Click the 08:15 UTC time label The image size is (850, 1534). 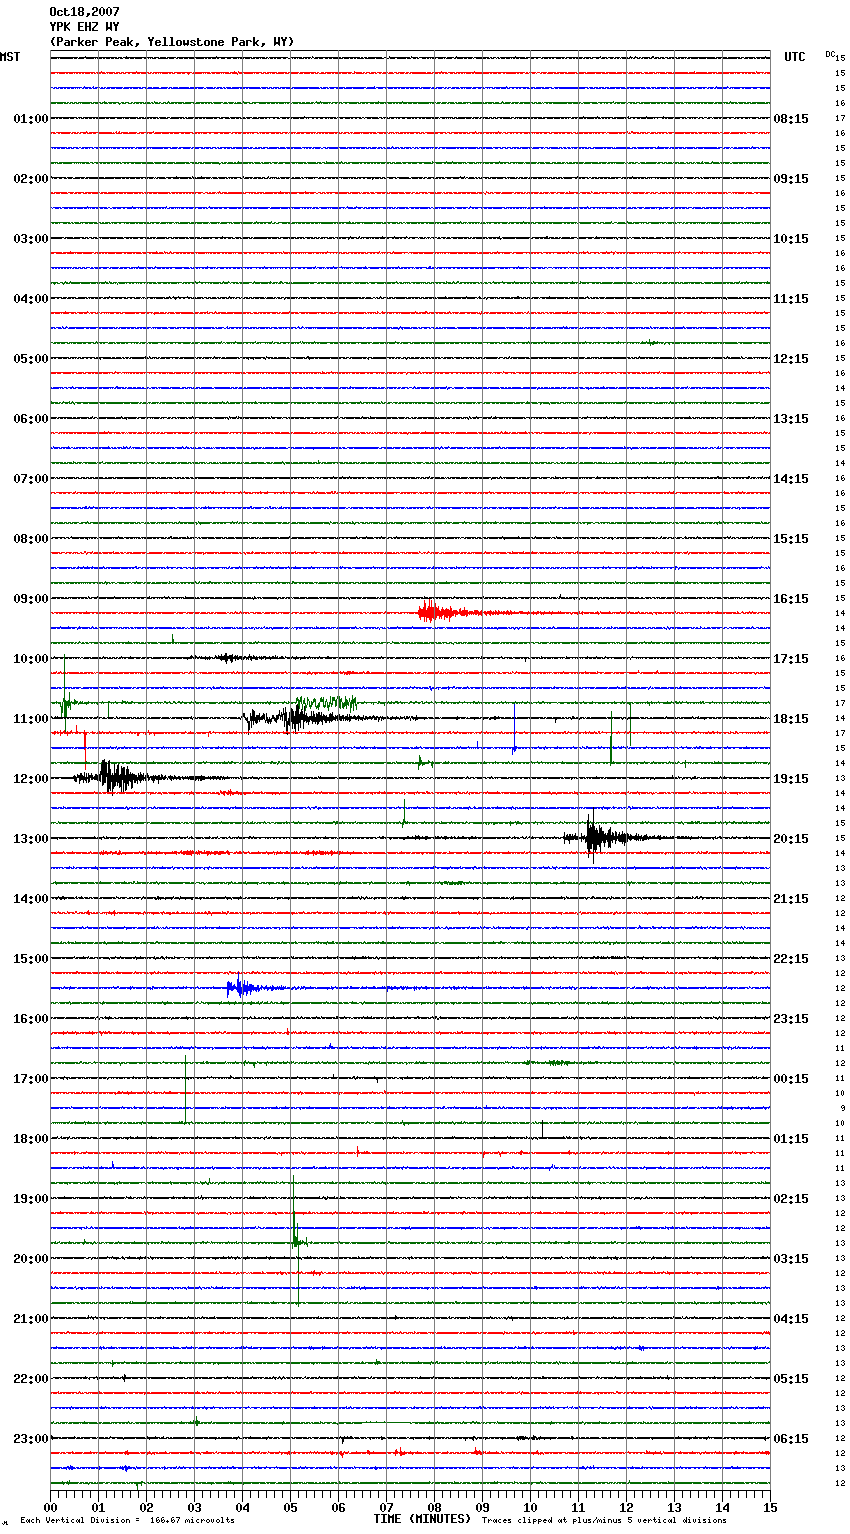(x=791, y=119)
